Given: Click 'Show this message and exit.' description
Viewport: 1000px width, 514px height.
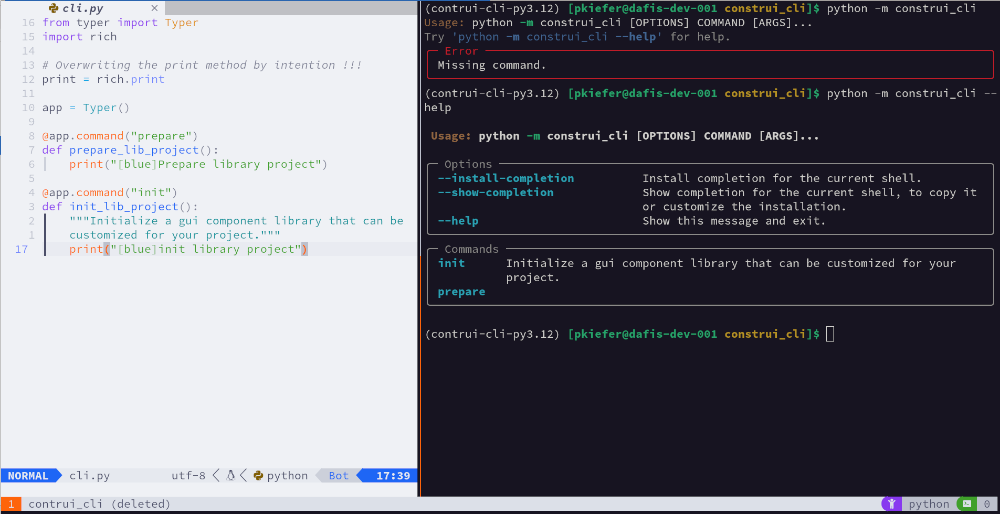Looking at the screenshot, I should point(734,221).
